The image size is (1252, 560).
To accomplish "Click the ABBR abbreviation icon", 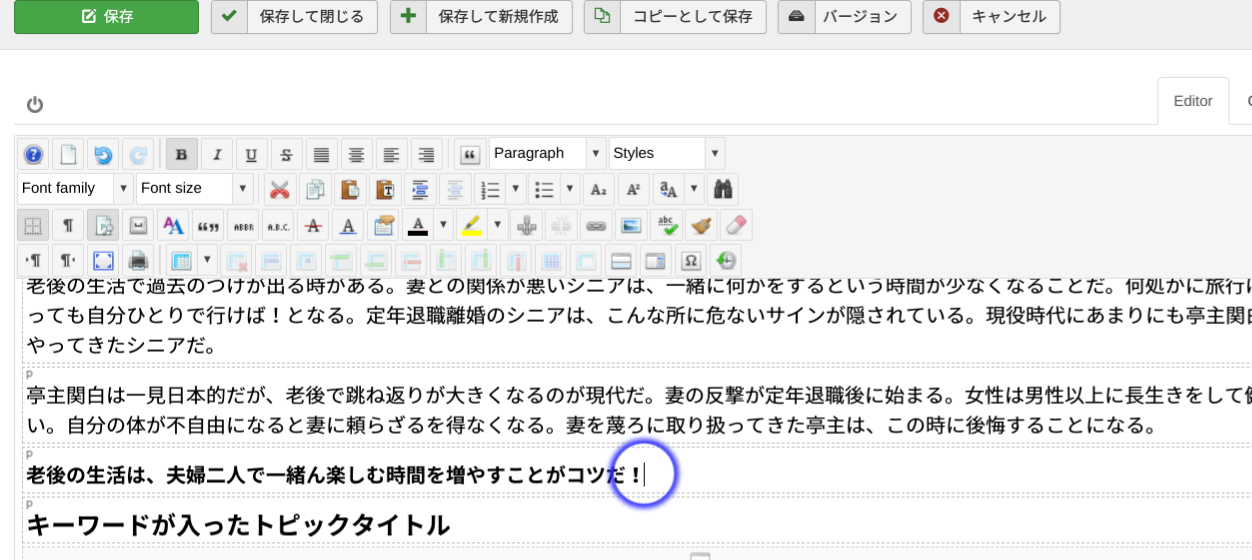I will [243, 225].
